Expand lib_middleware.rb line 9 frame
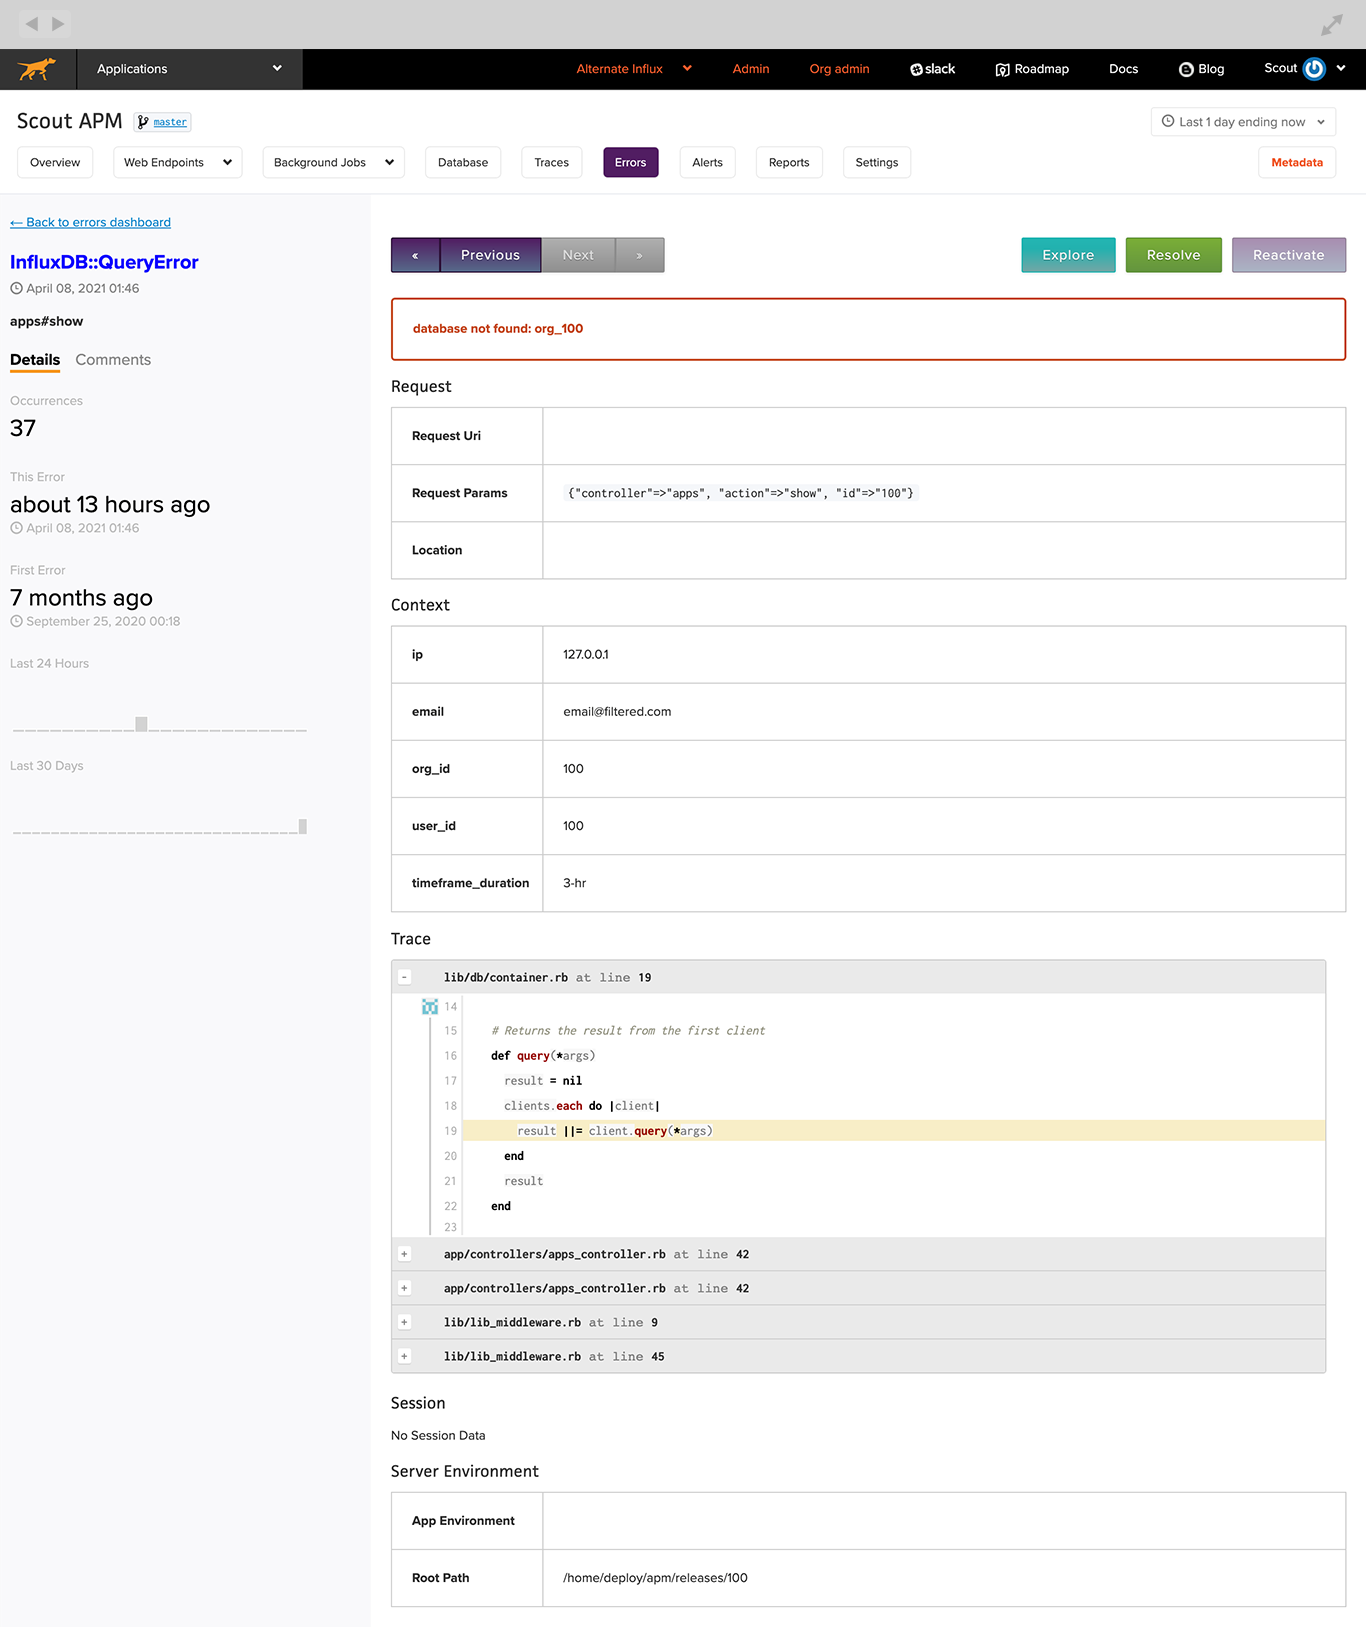The image size is (1366, 1627). tap(404, 1322)
